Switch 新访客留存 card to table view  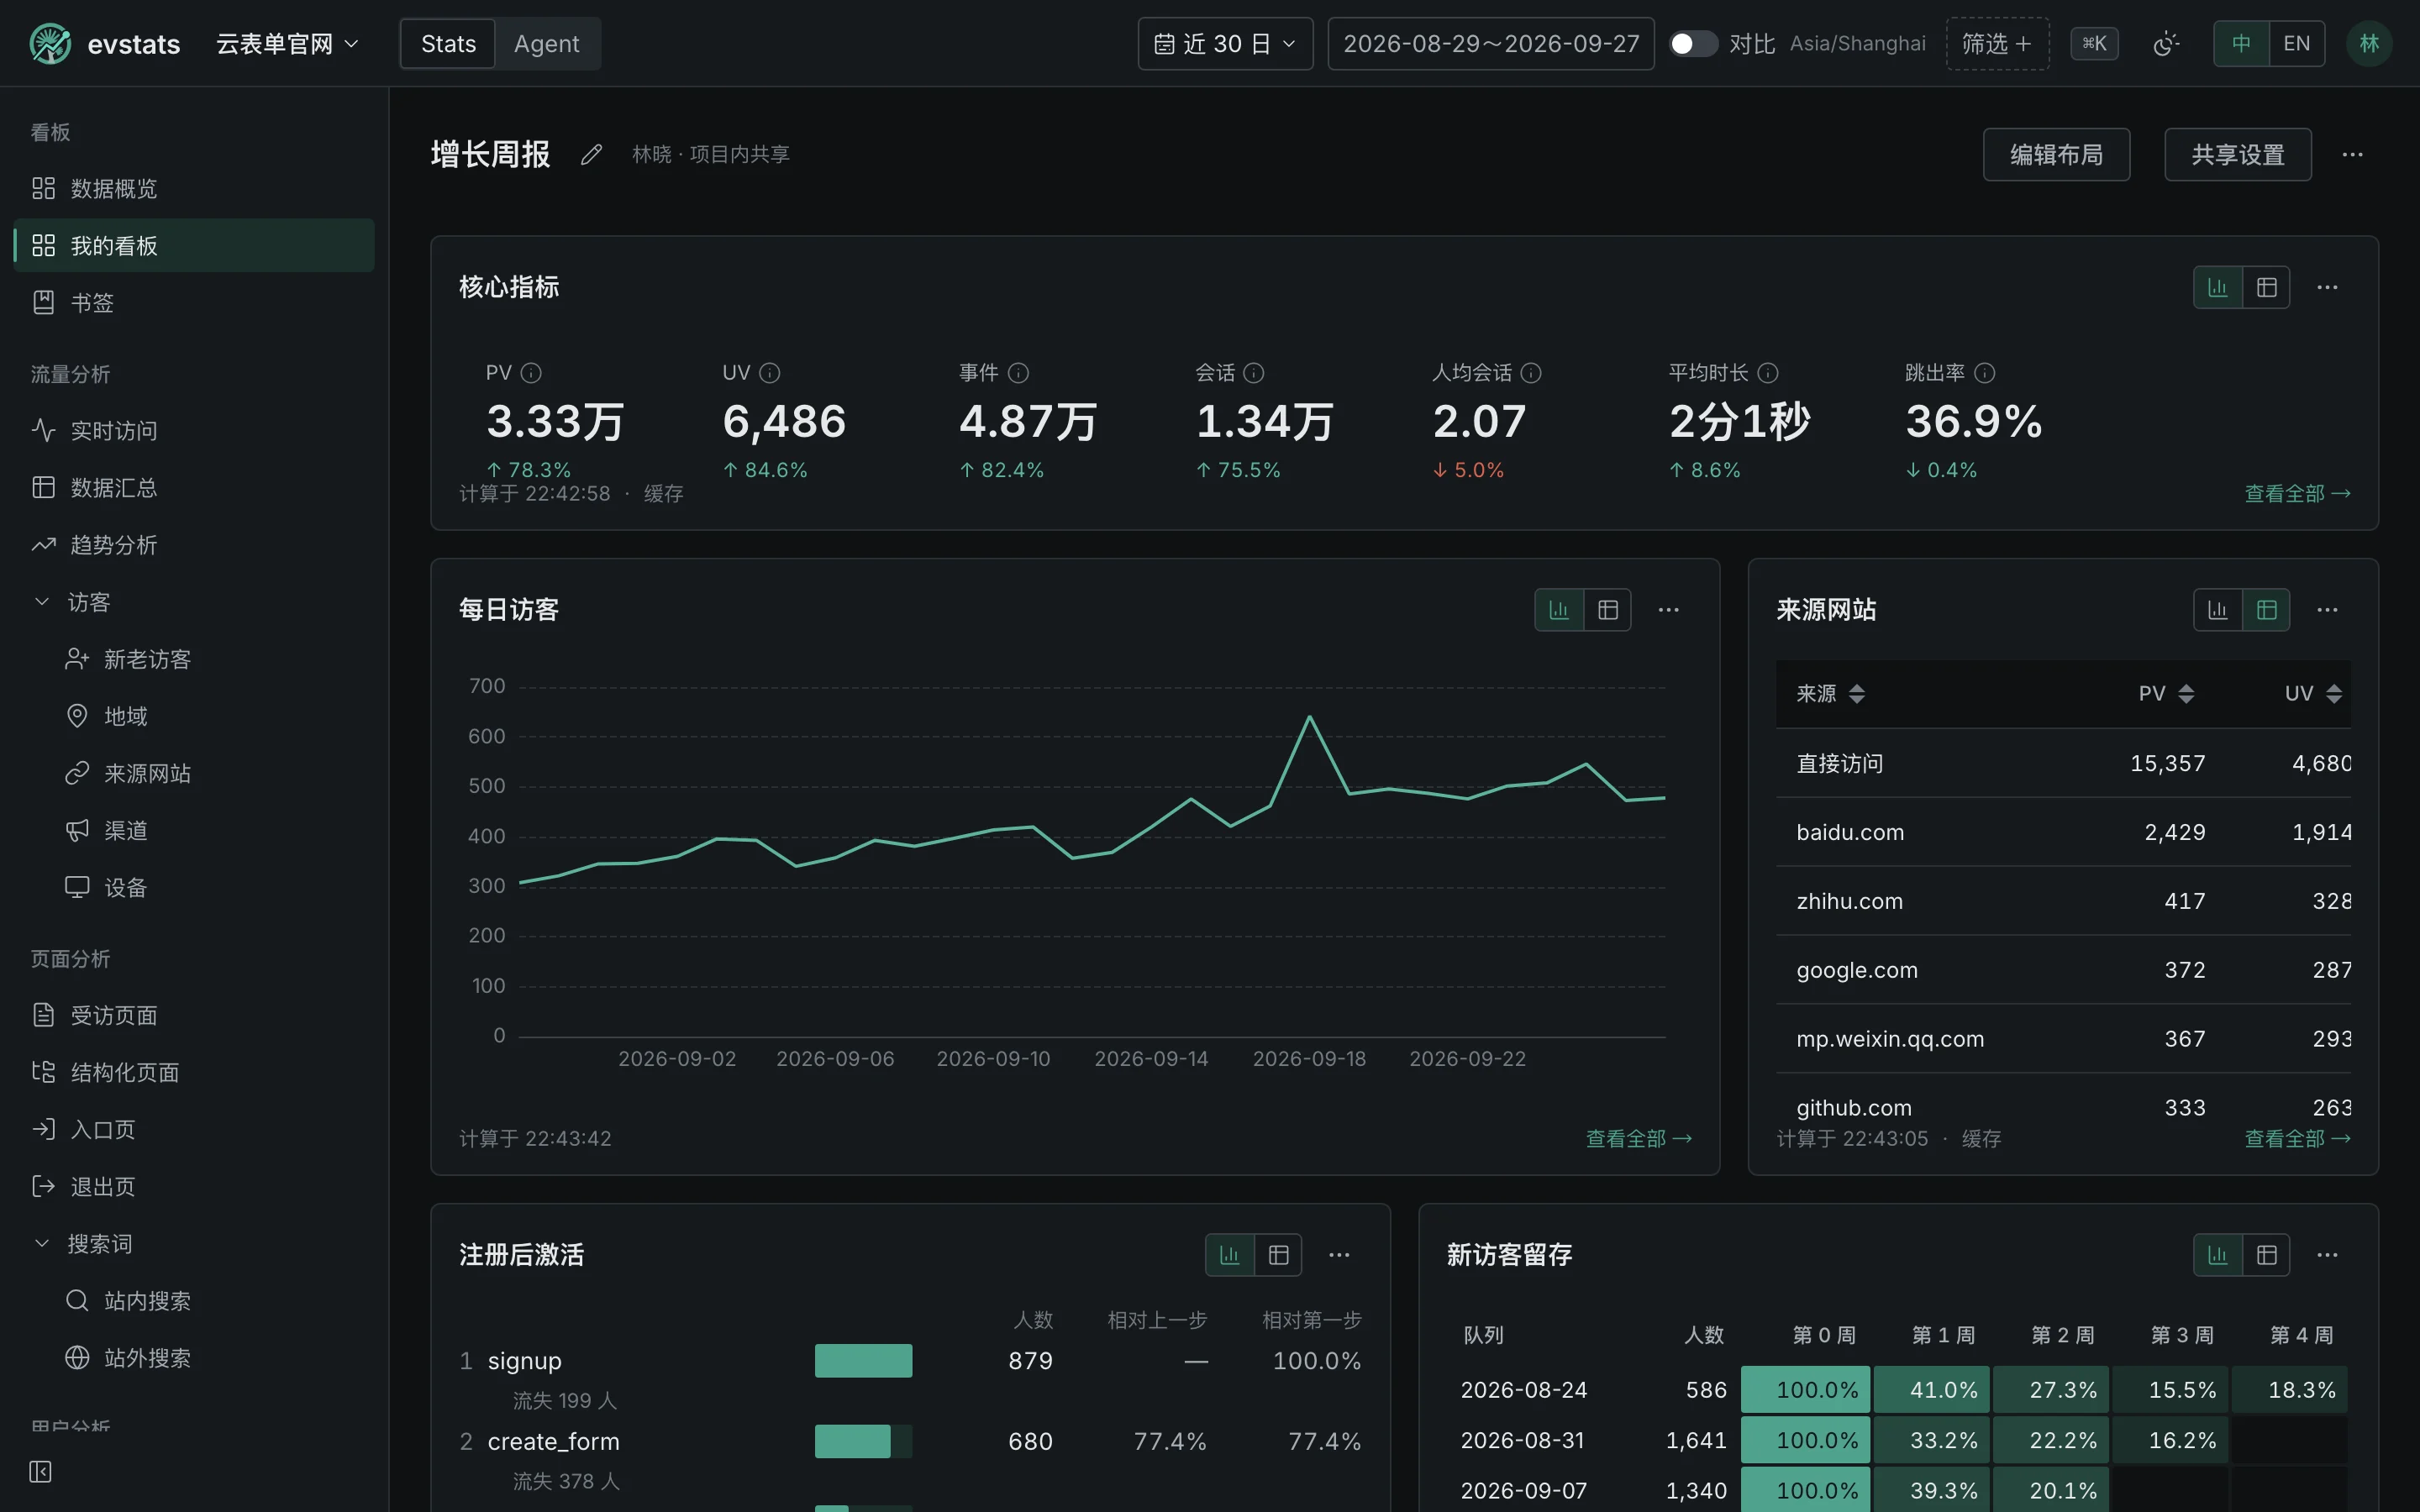click(x=2266, y=1255)
